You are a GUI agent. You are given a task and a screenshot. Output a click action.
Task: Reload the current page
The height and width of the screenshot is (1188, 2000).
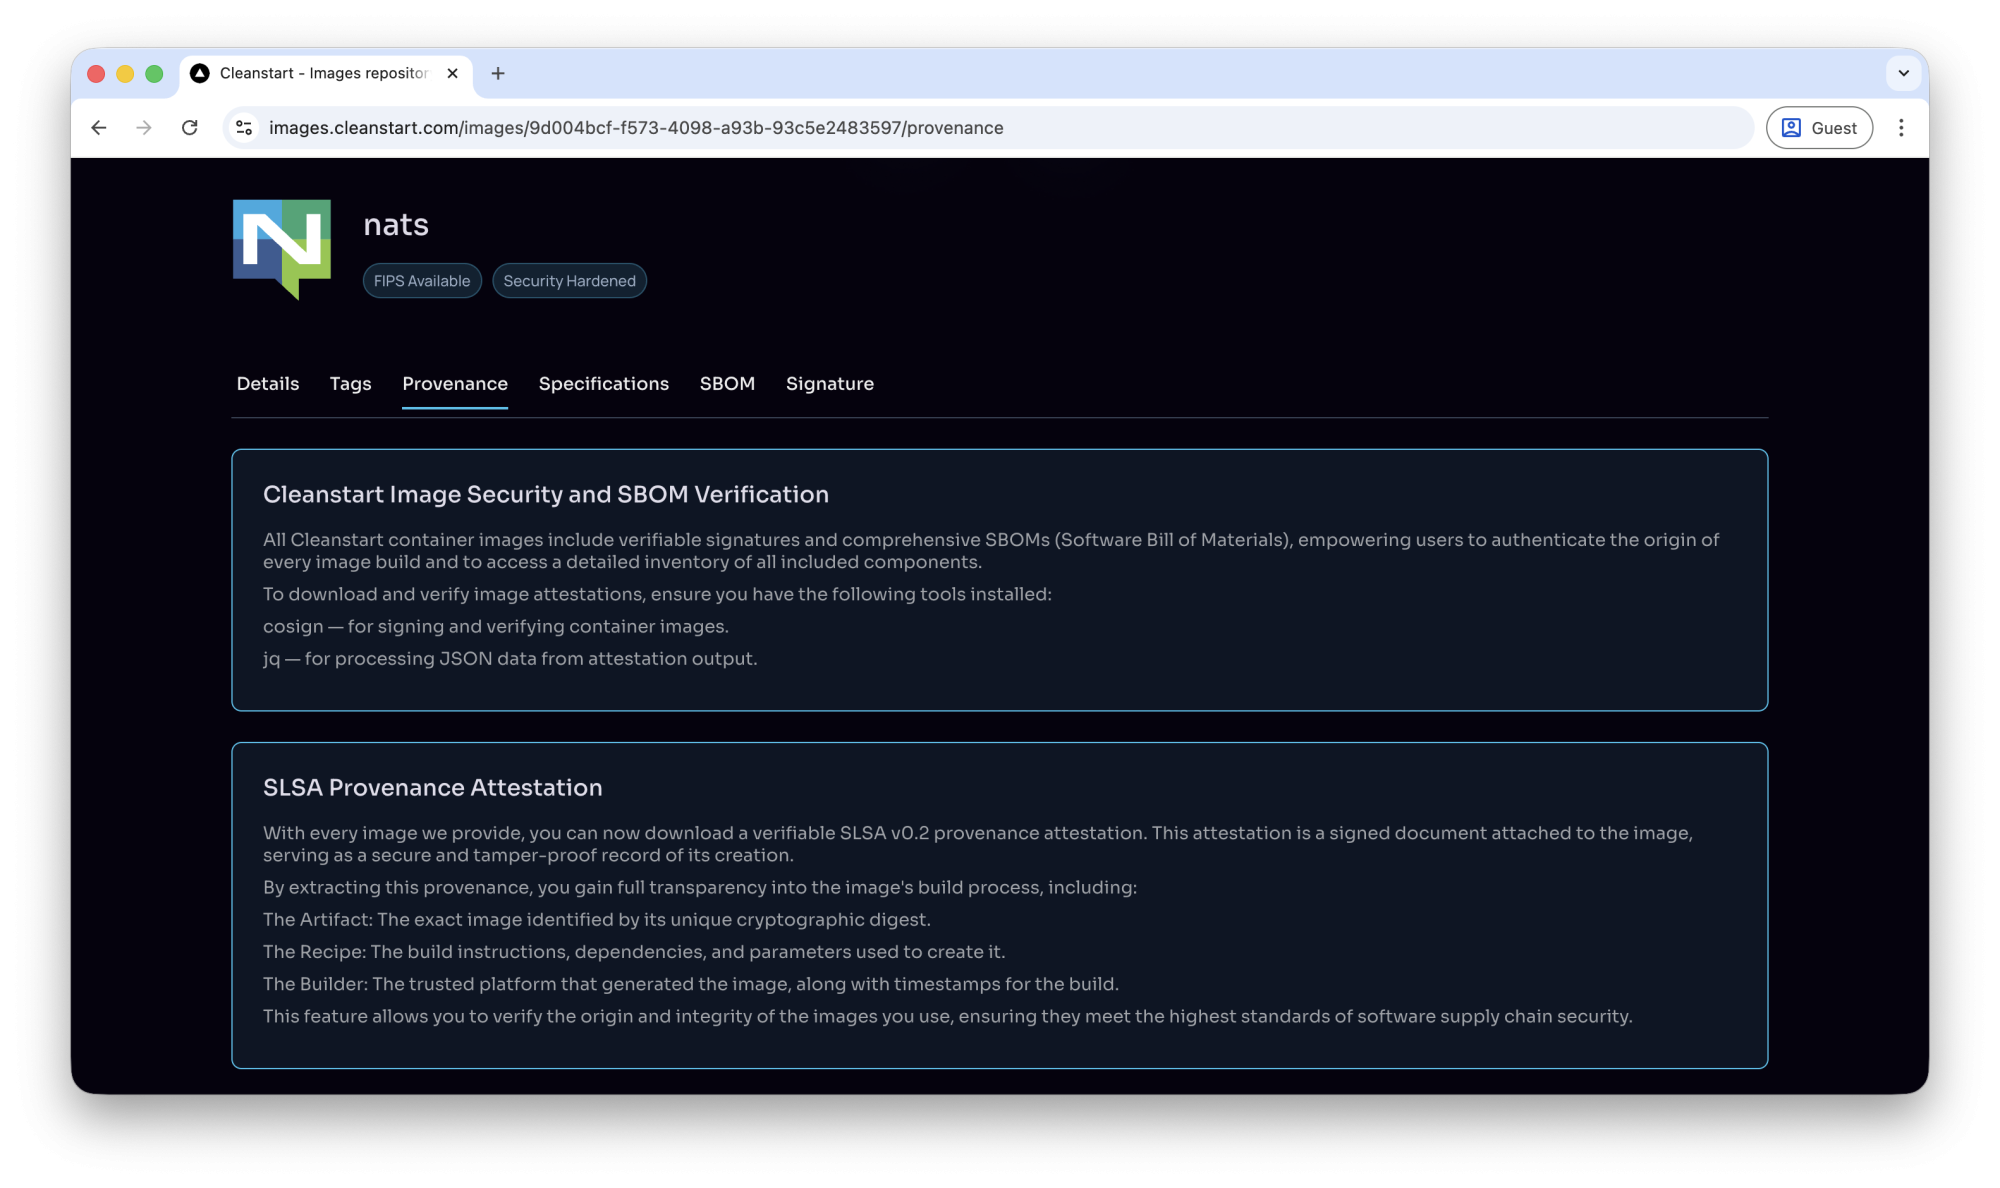[x=189, y=128]
